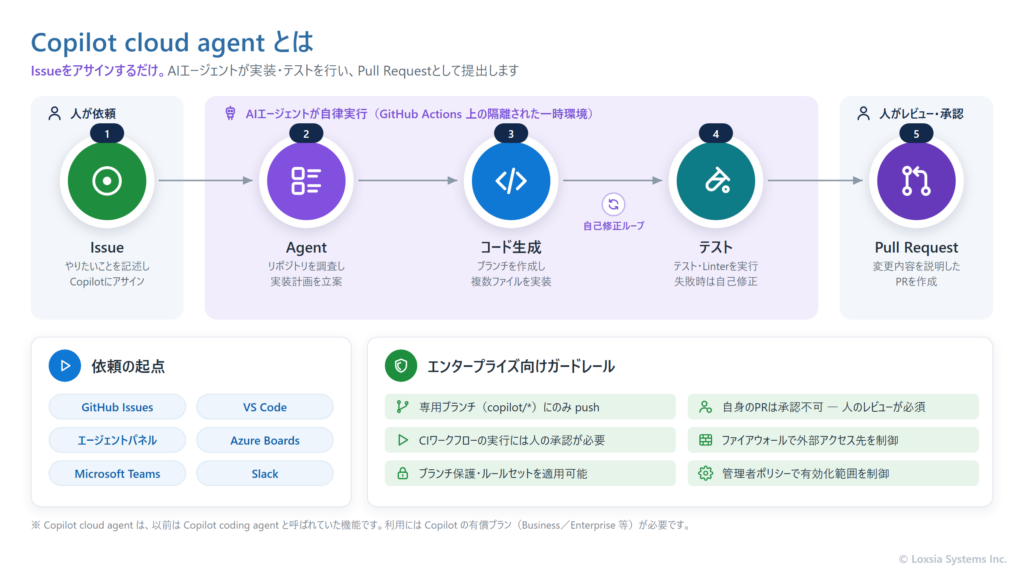The height and width of the screenshot is (576, 1024).
Task: Click the CIワークフローの実行には人の承認が必要 row
Action: (x=530, y=440)
